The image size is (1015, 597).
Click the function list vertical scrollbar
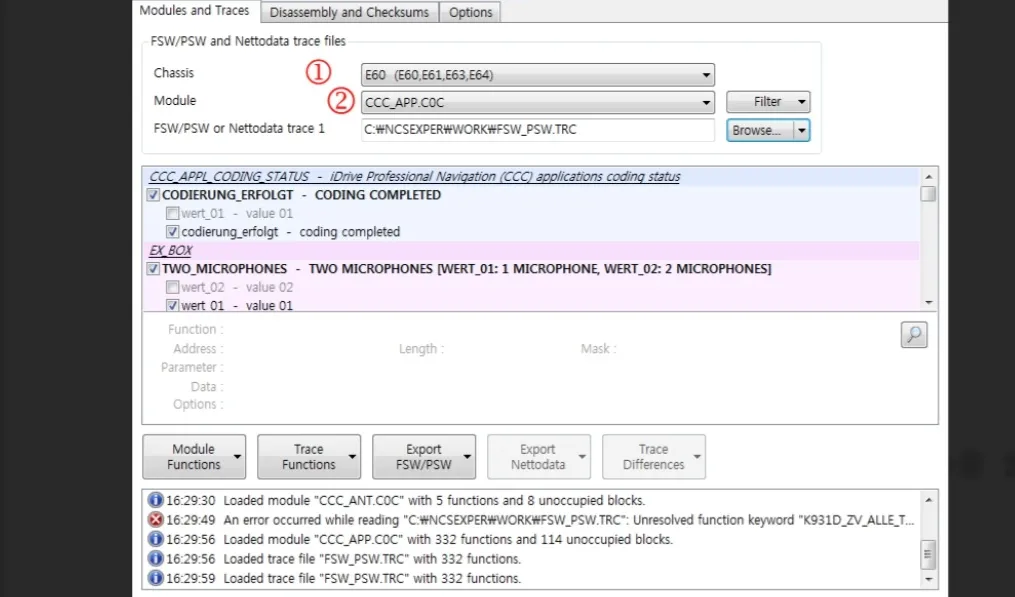[928, 240]
